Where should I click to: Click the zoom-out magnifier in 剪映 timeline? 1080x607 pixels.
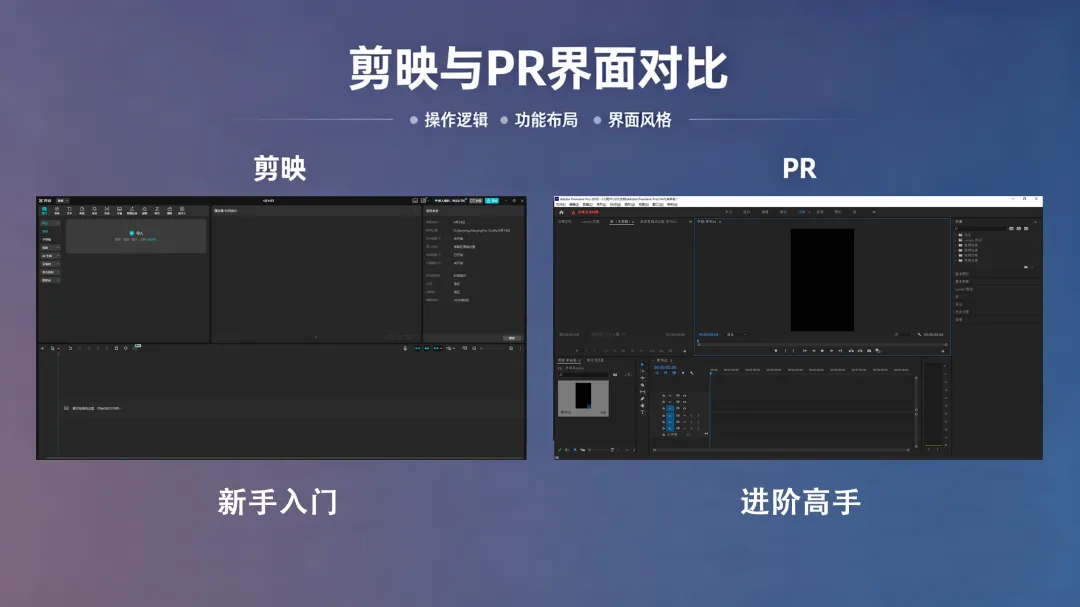pyautogui.click(x=474, y=348)
